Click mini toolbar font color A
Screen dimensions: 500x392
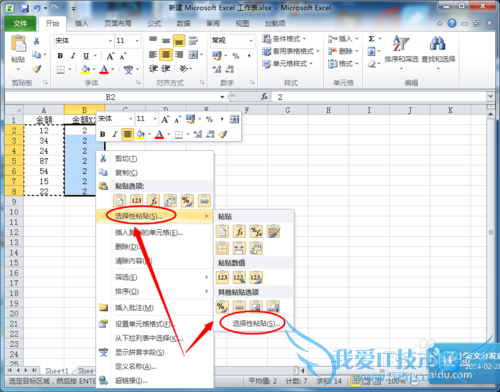click(x=160, y=134)
